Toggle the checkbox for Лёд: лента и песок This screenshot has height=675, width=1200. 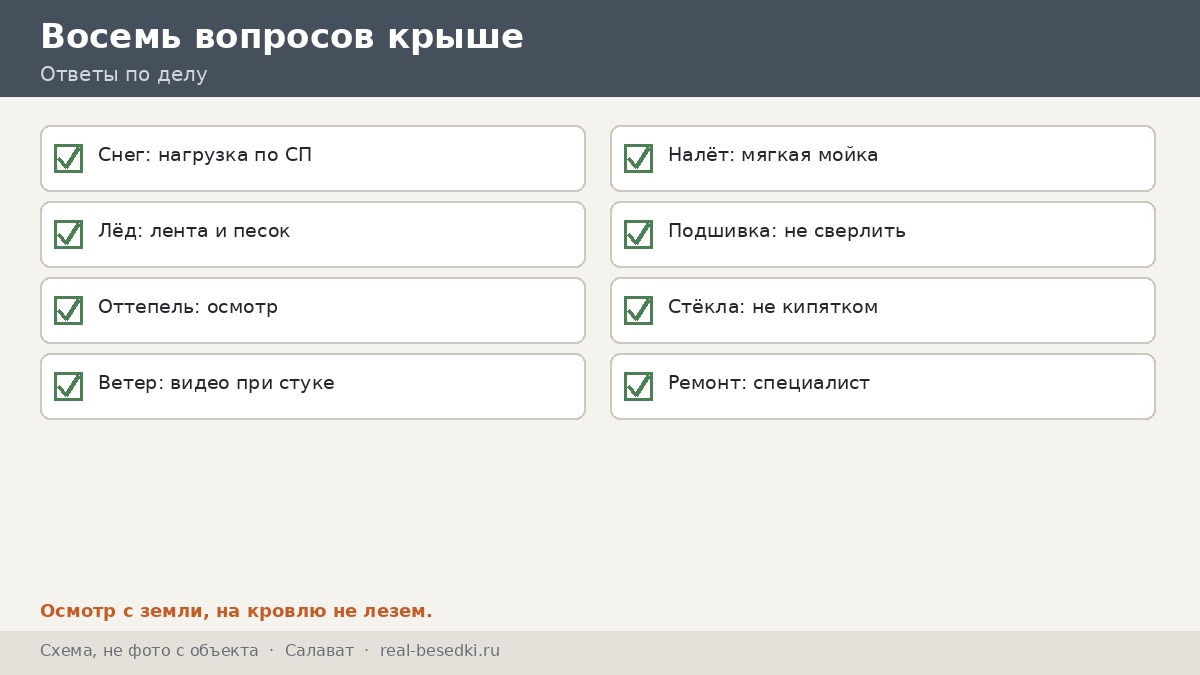click(68, 234)
